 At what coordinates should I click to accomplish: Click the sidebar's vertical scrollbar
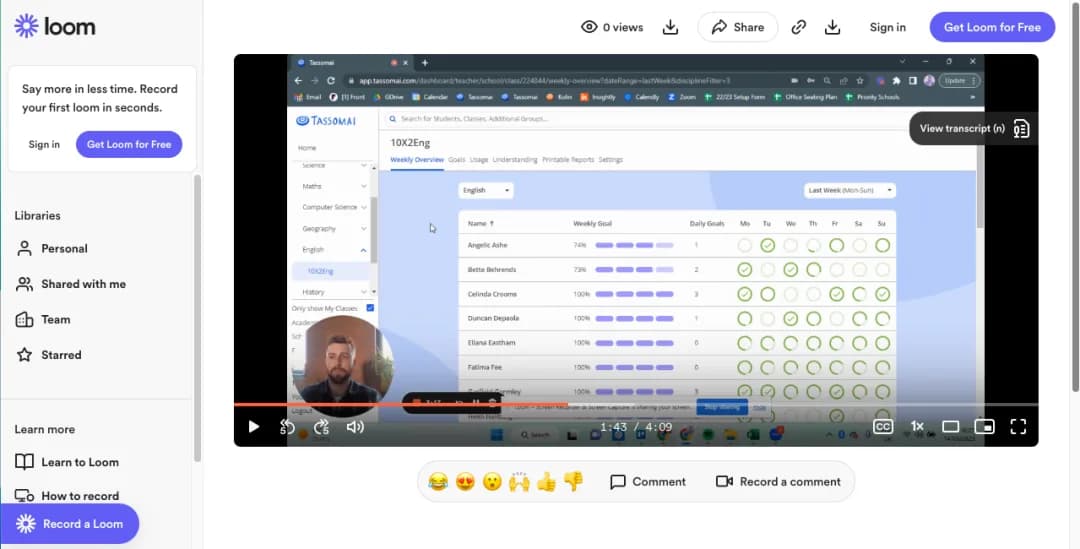(x=198, y=318)
